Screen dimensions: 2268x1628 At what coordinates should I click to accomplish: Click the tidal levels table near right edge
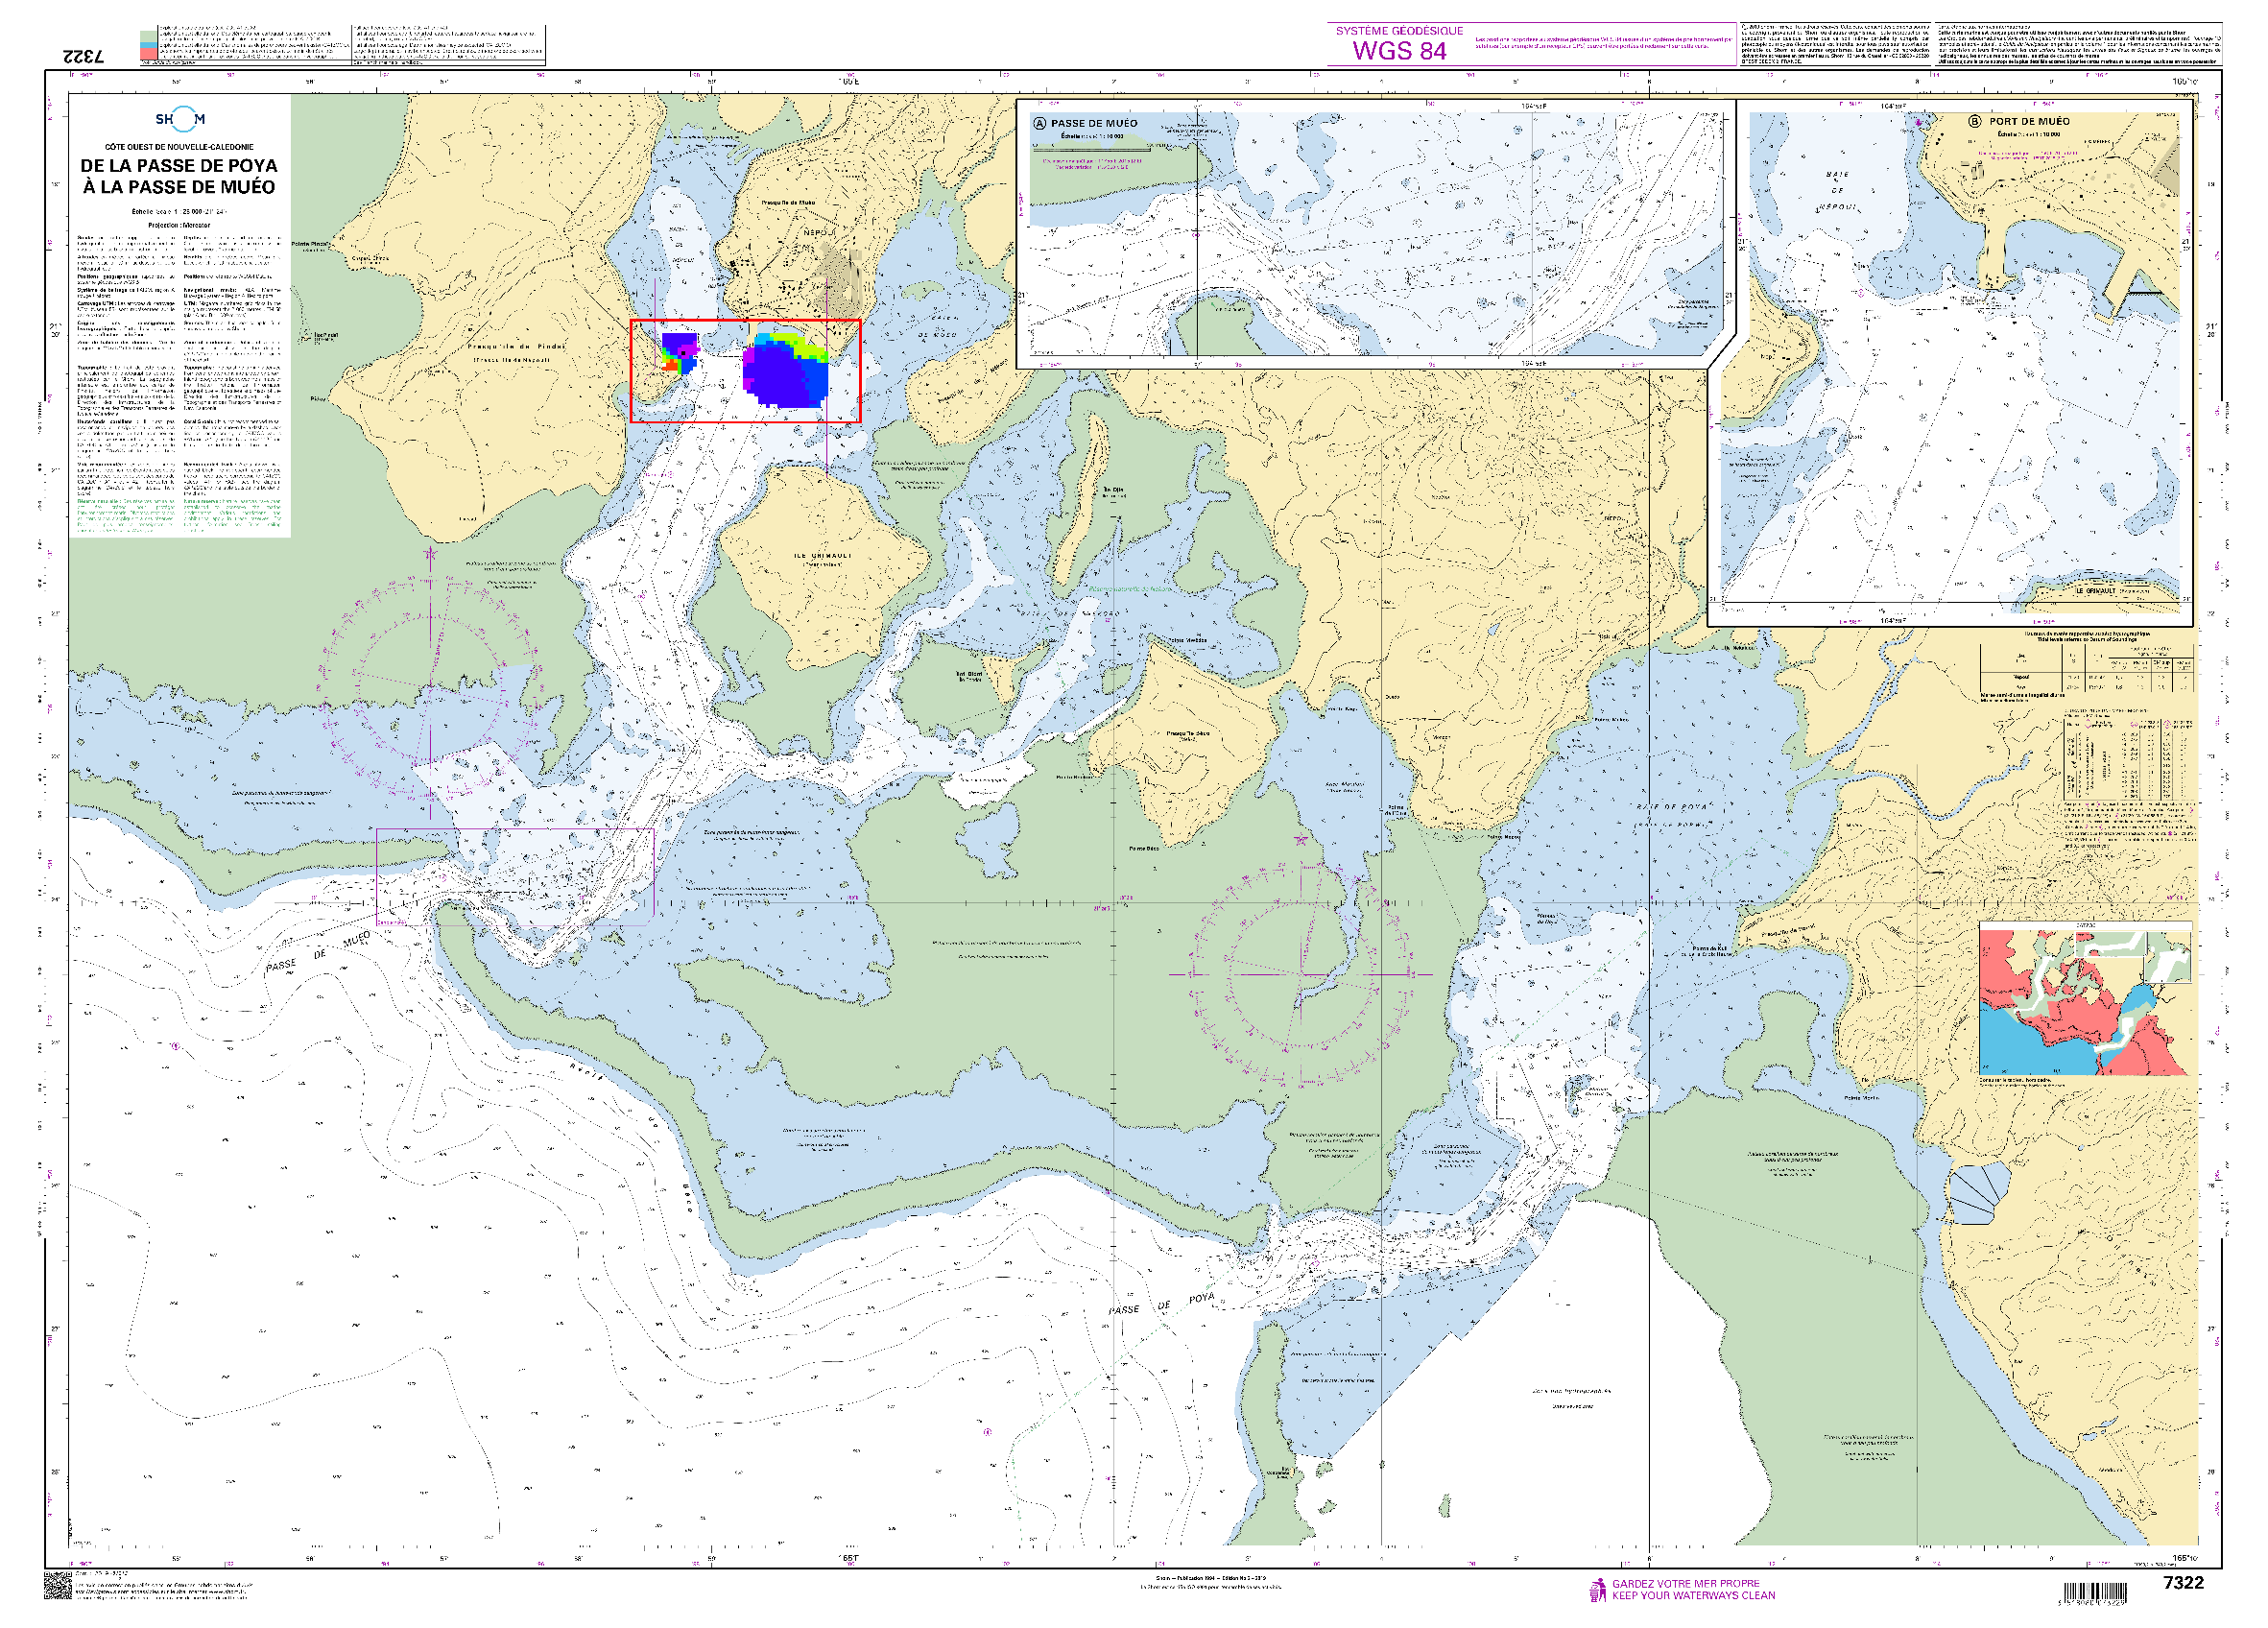[2088, 668]
